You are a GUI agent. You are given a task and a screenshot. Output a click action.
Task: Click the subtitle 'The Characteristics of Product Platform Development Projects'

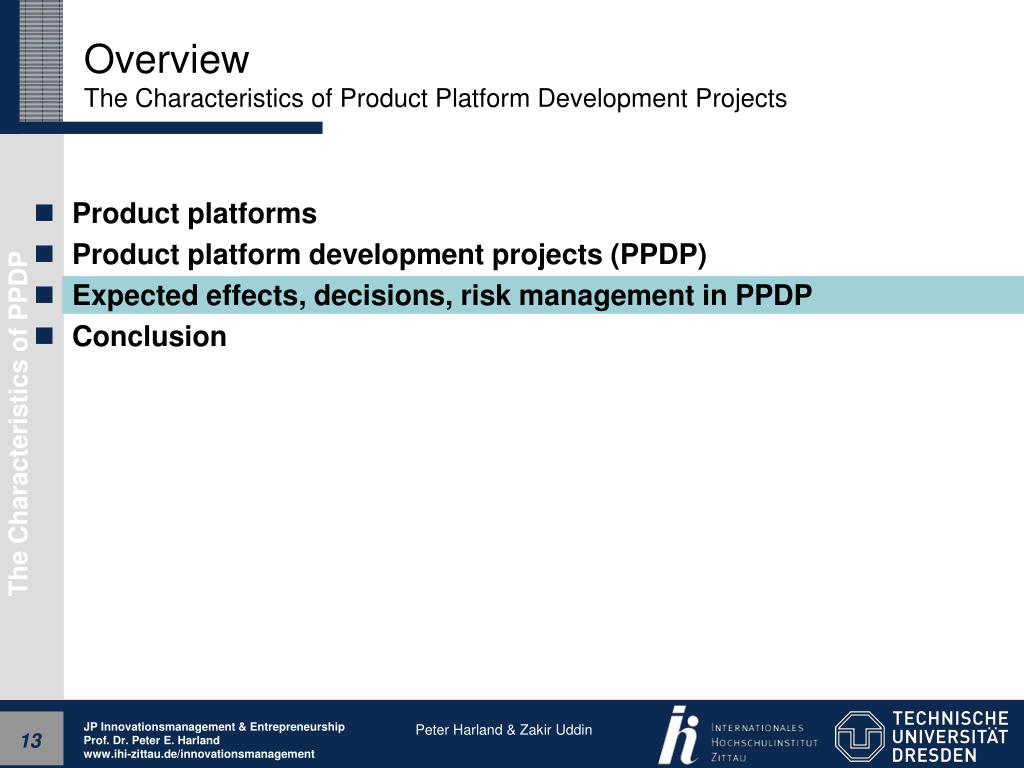click(x=436, y=99)
